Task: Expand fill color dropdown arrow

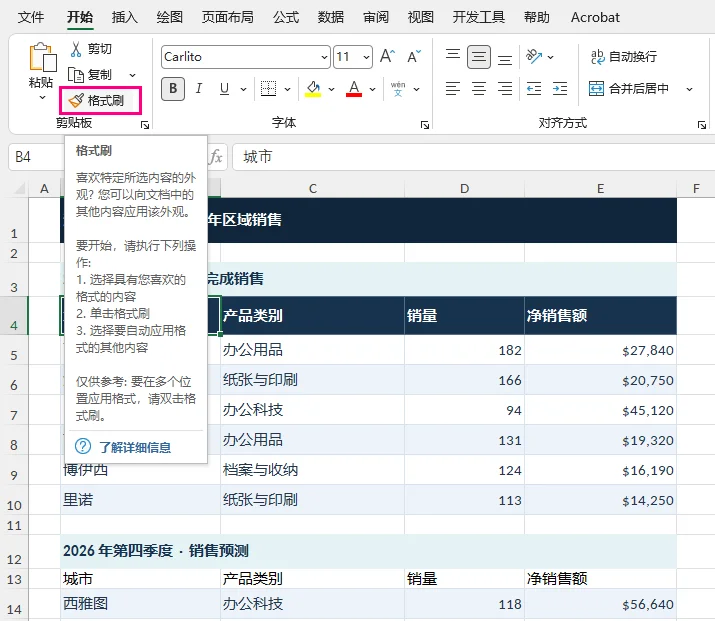Action: click(332, 89)
